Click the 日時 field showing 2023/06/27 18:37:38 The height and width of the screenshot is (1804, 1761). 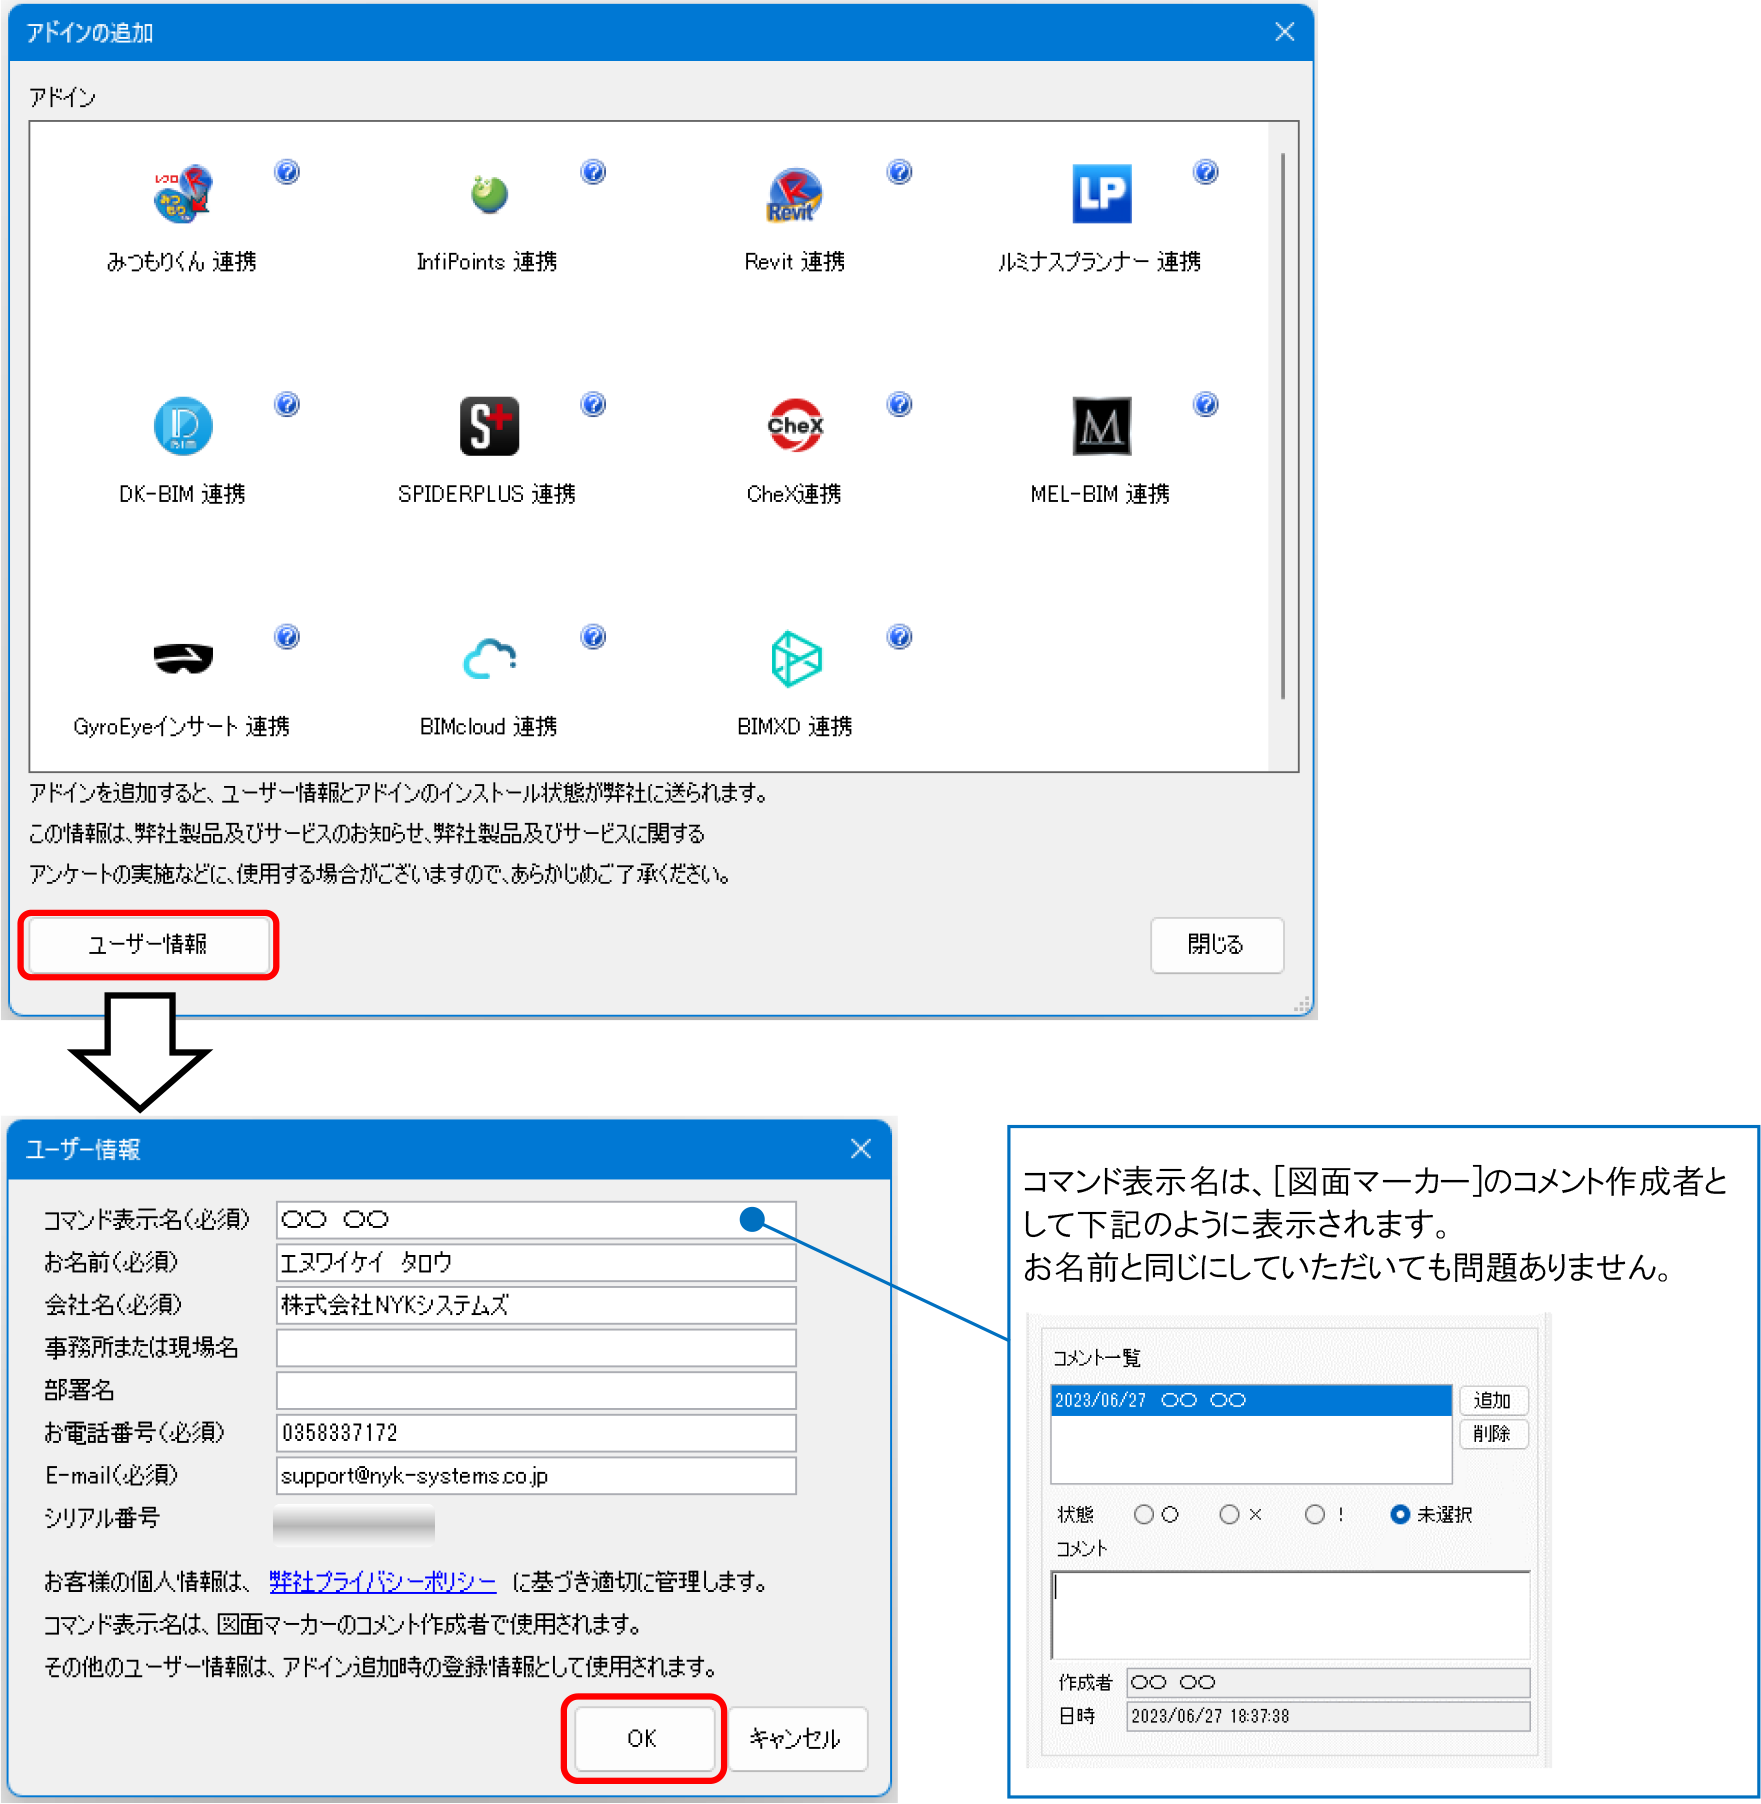(x=1329, y=1717)
